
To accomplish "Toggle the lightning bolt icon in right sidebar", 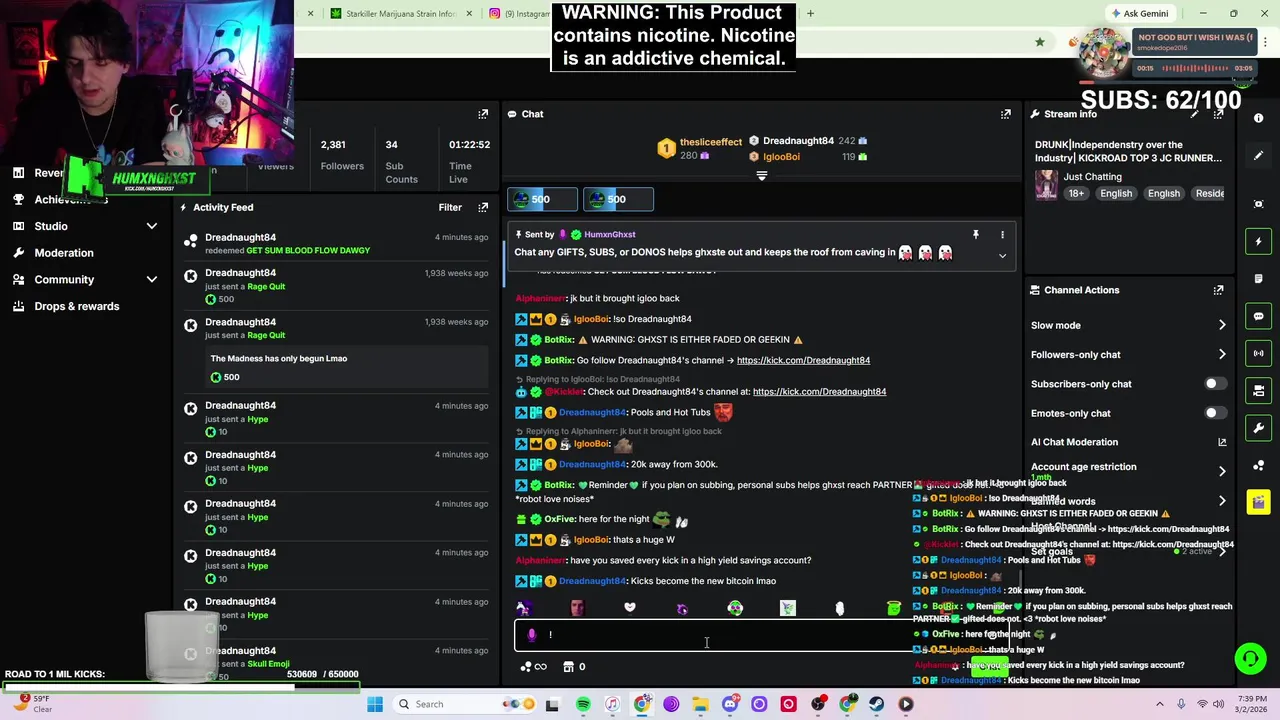I will (1258, 241).
